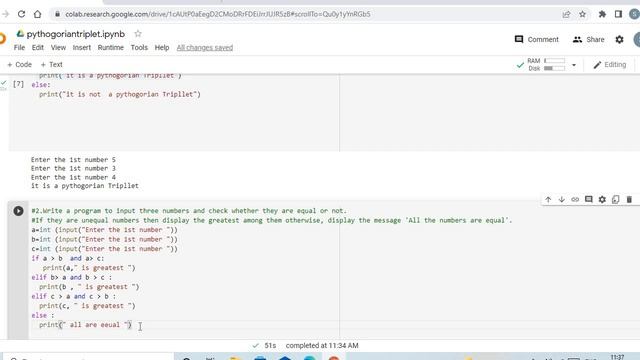The height and width of the screenshot is (360, 640).
Task: Click the Comment button
Action: tap(537, 40)
